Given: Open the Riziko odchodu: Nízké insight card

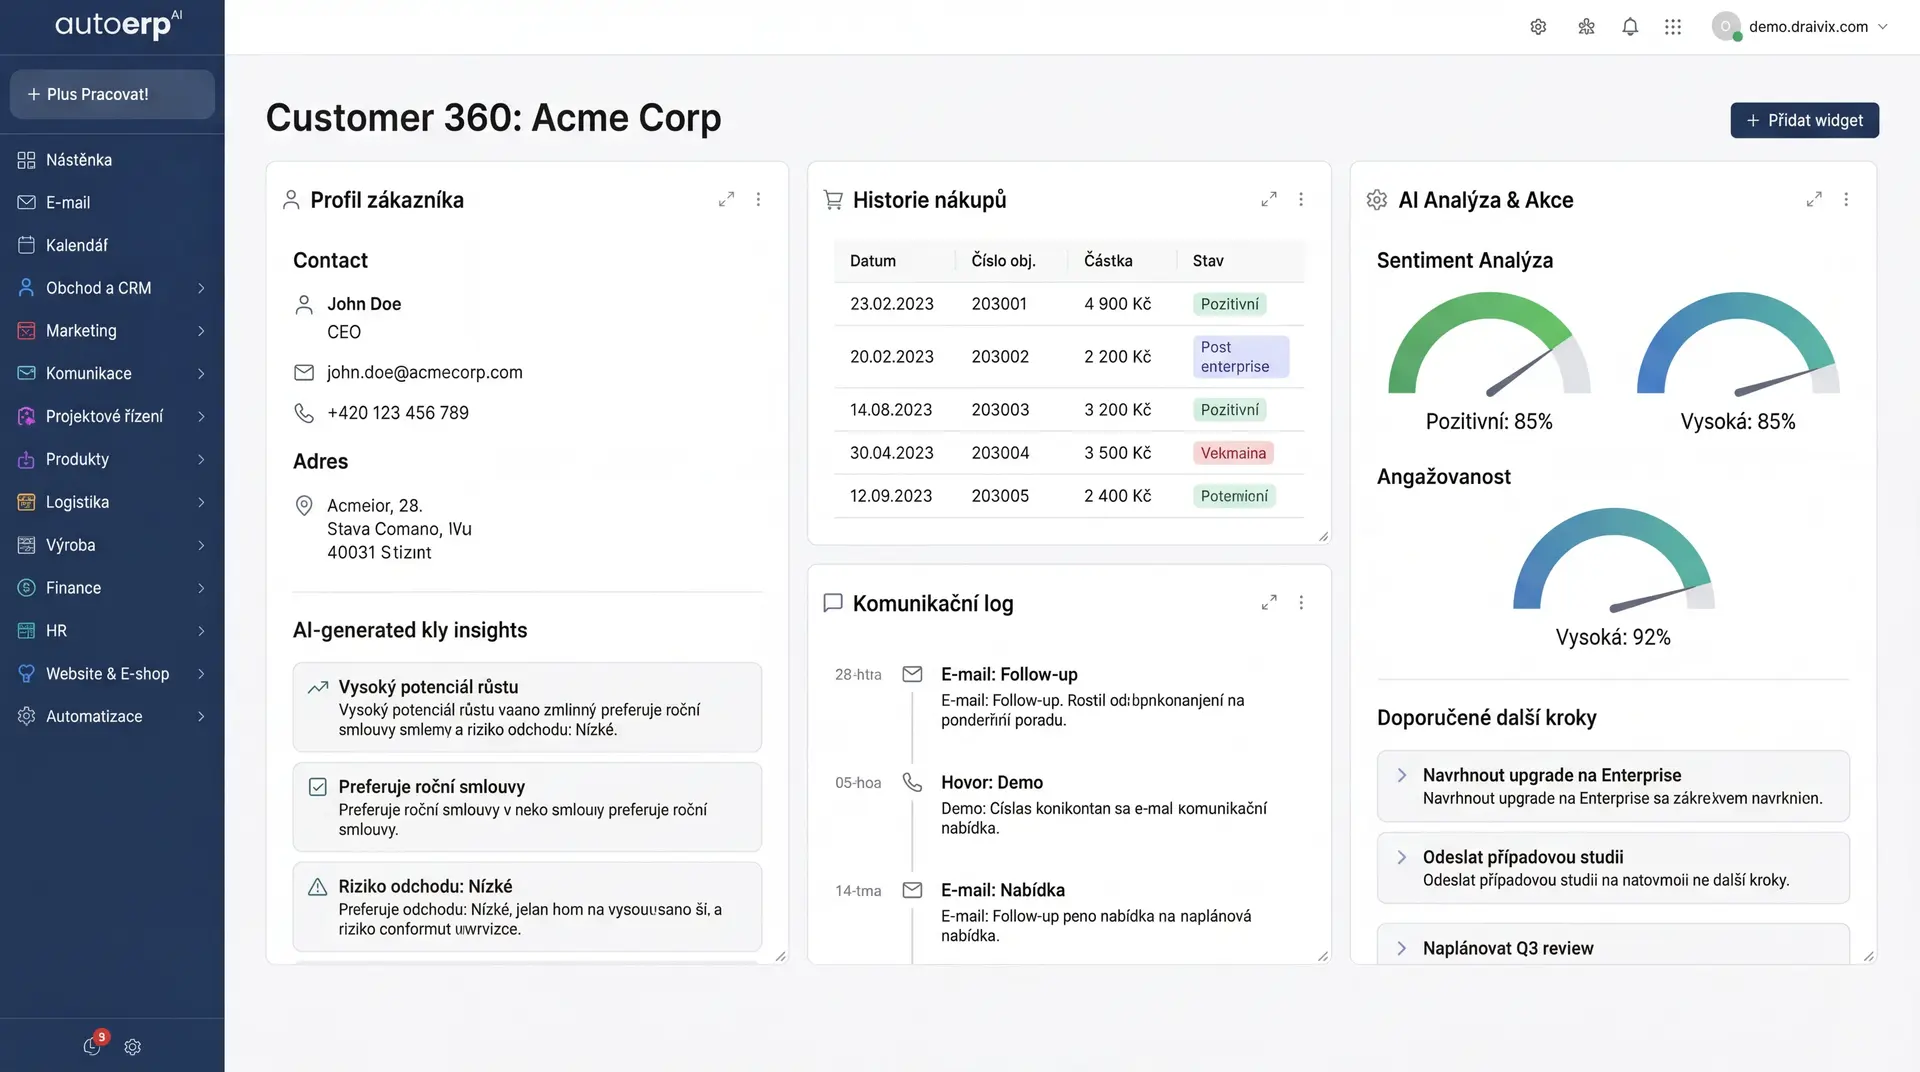Looking at the screenshot, I should pos(527,907).
